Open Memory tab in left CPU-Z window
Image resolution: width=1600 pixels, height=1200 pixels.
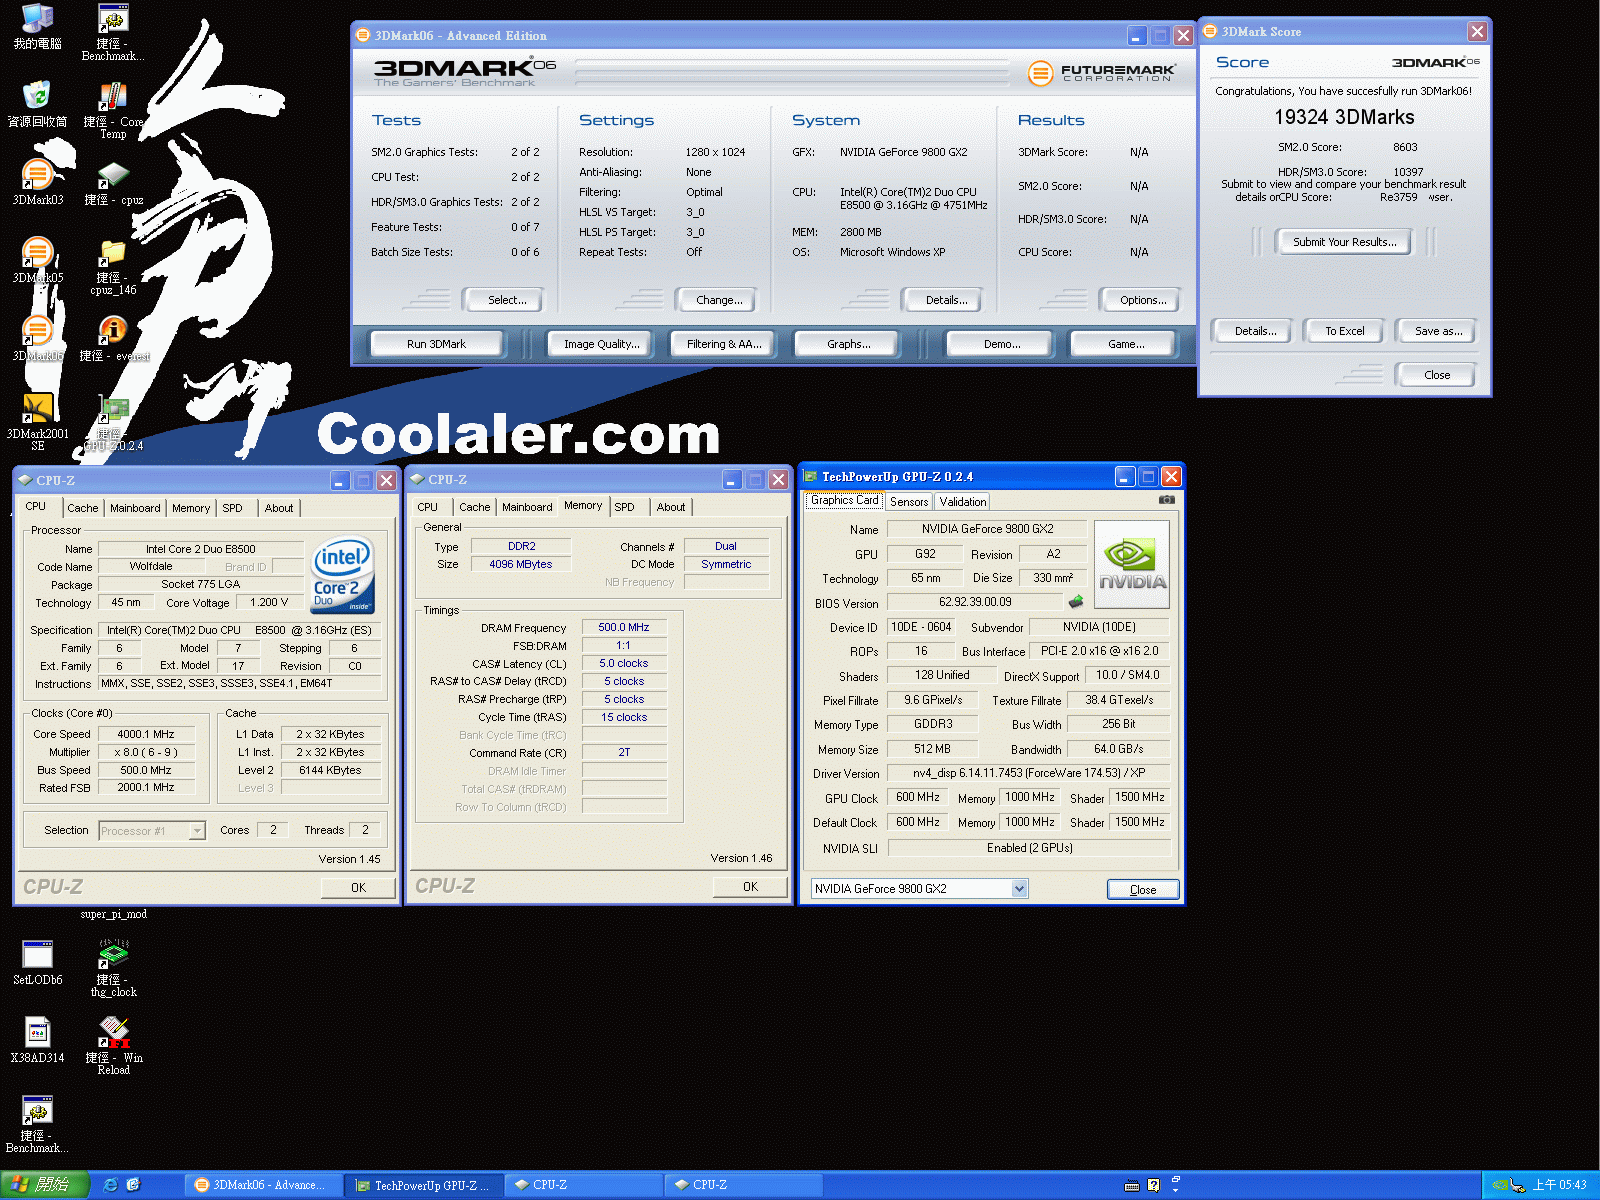point(191,508)
